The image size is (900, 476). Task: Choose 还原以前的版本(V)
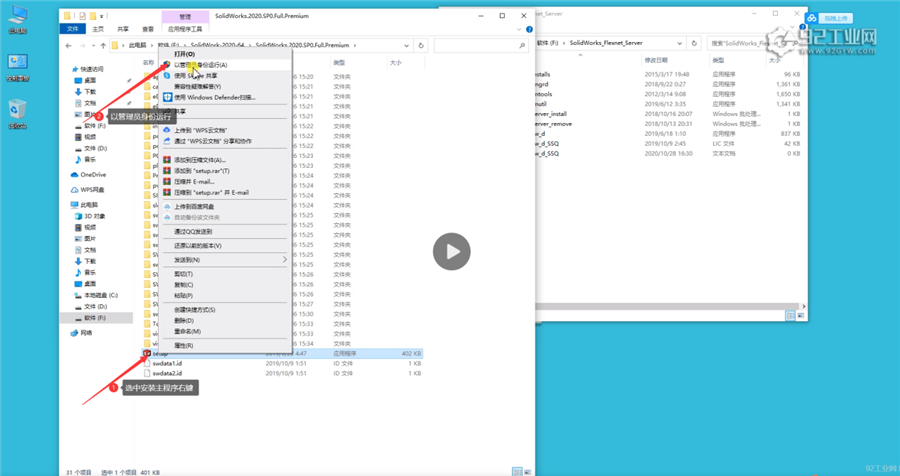[197, 246]
